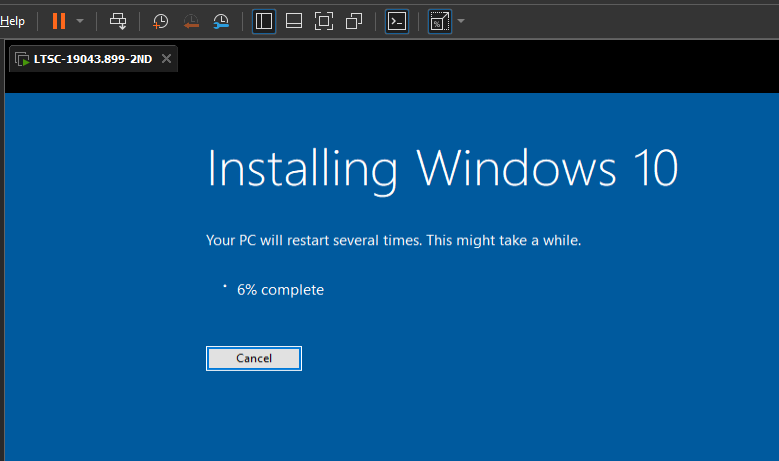Cancel the Windows 10 installation
Viewport: 779px width, 461px height.
tap(254, 358)
